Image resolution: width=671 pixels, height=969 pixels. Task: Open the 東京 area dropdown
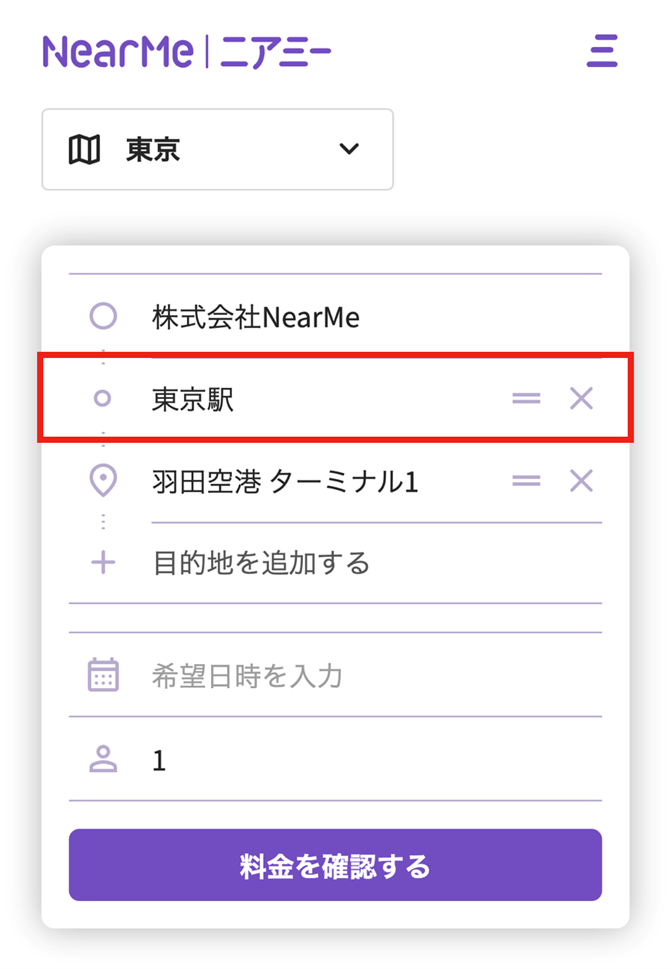[x=217, y=150]
